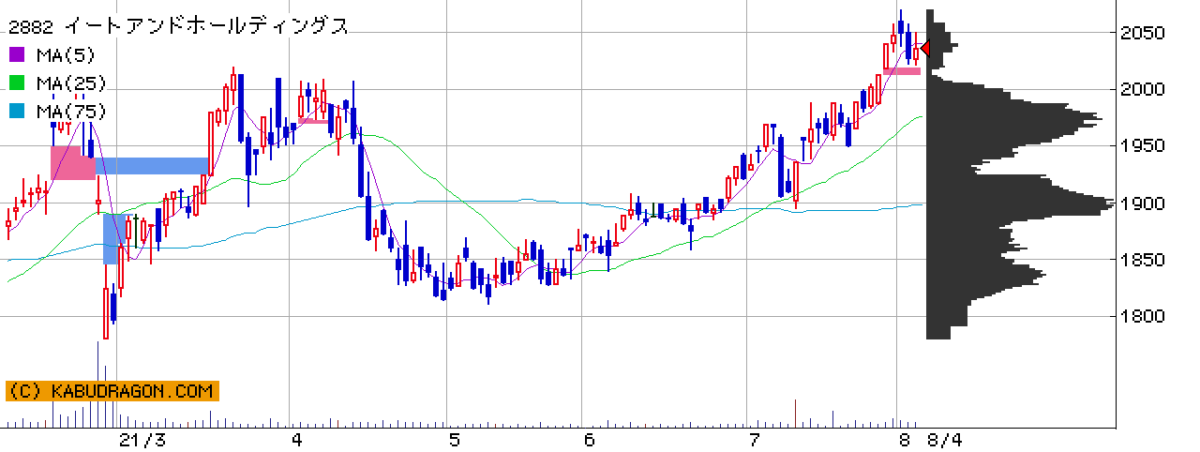This screenshot has width=1200, height=452.
Task: Click the volume profile peak near 1975
Action: tap(1015, 119)
